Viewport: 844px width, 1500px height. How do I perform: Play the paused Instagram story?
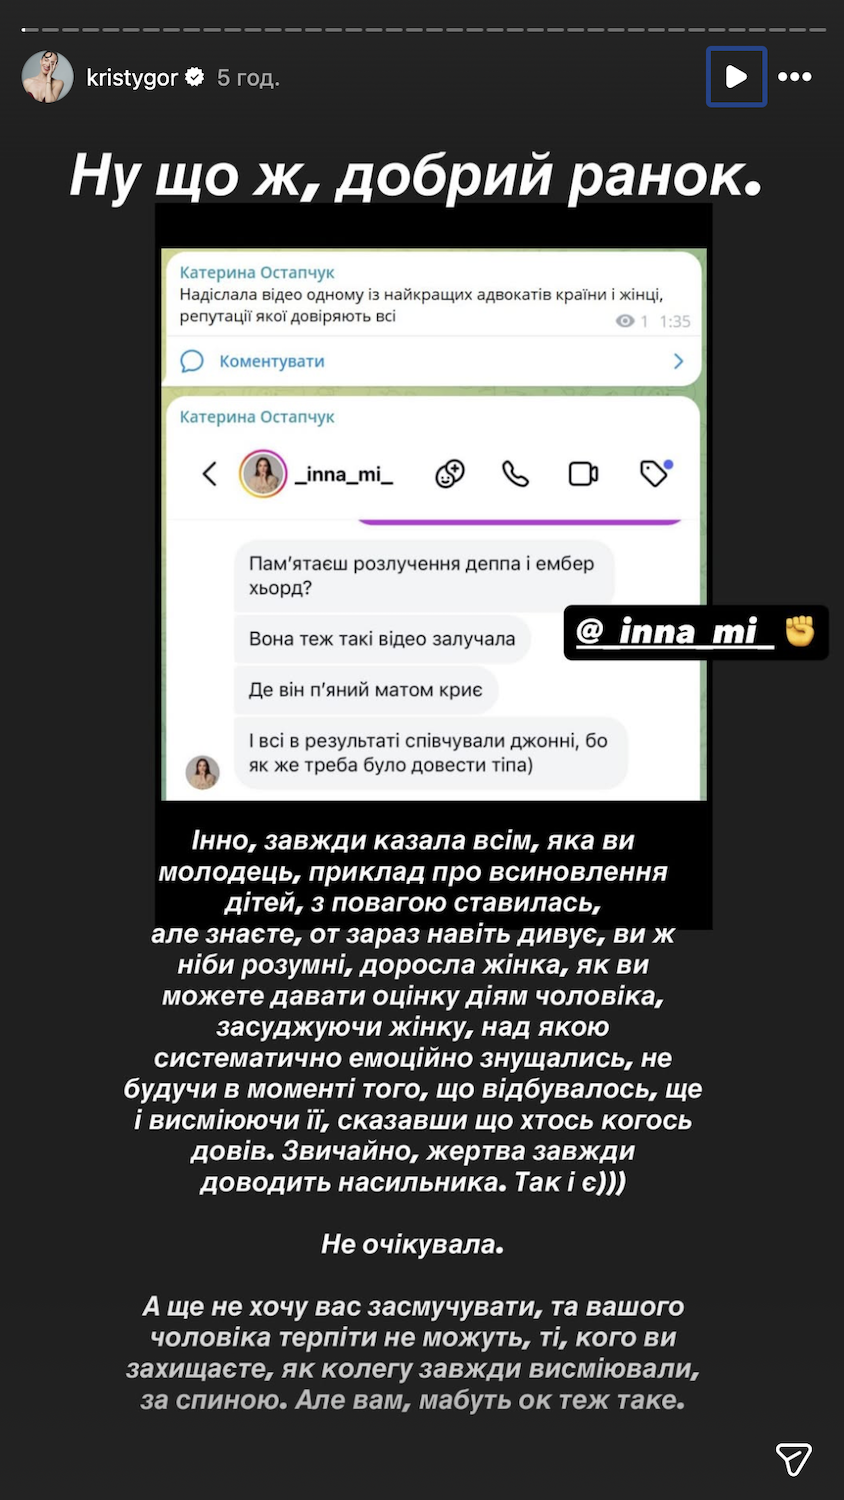736,76
